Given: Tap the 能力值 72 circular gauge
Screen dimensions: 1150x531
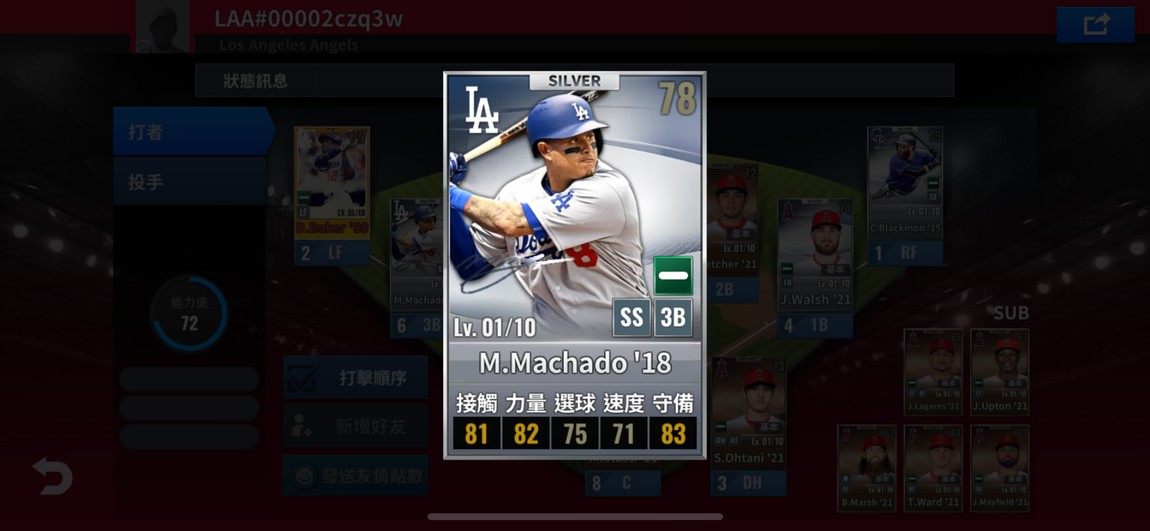Looking at the screenshot, I should tap(189, 314).
